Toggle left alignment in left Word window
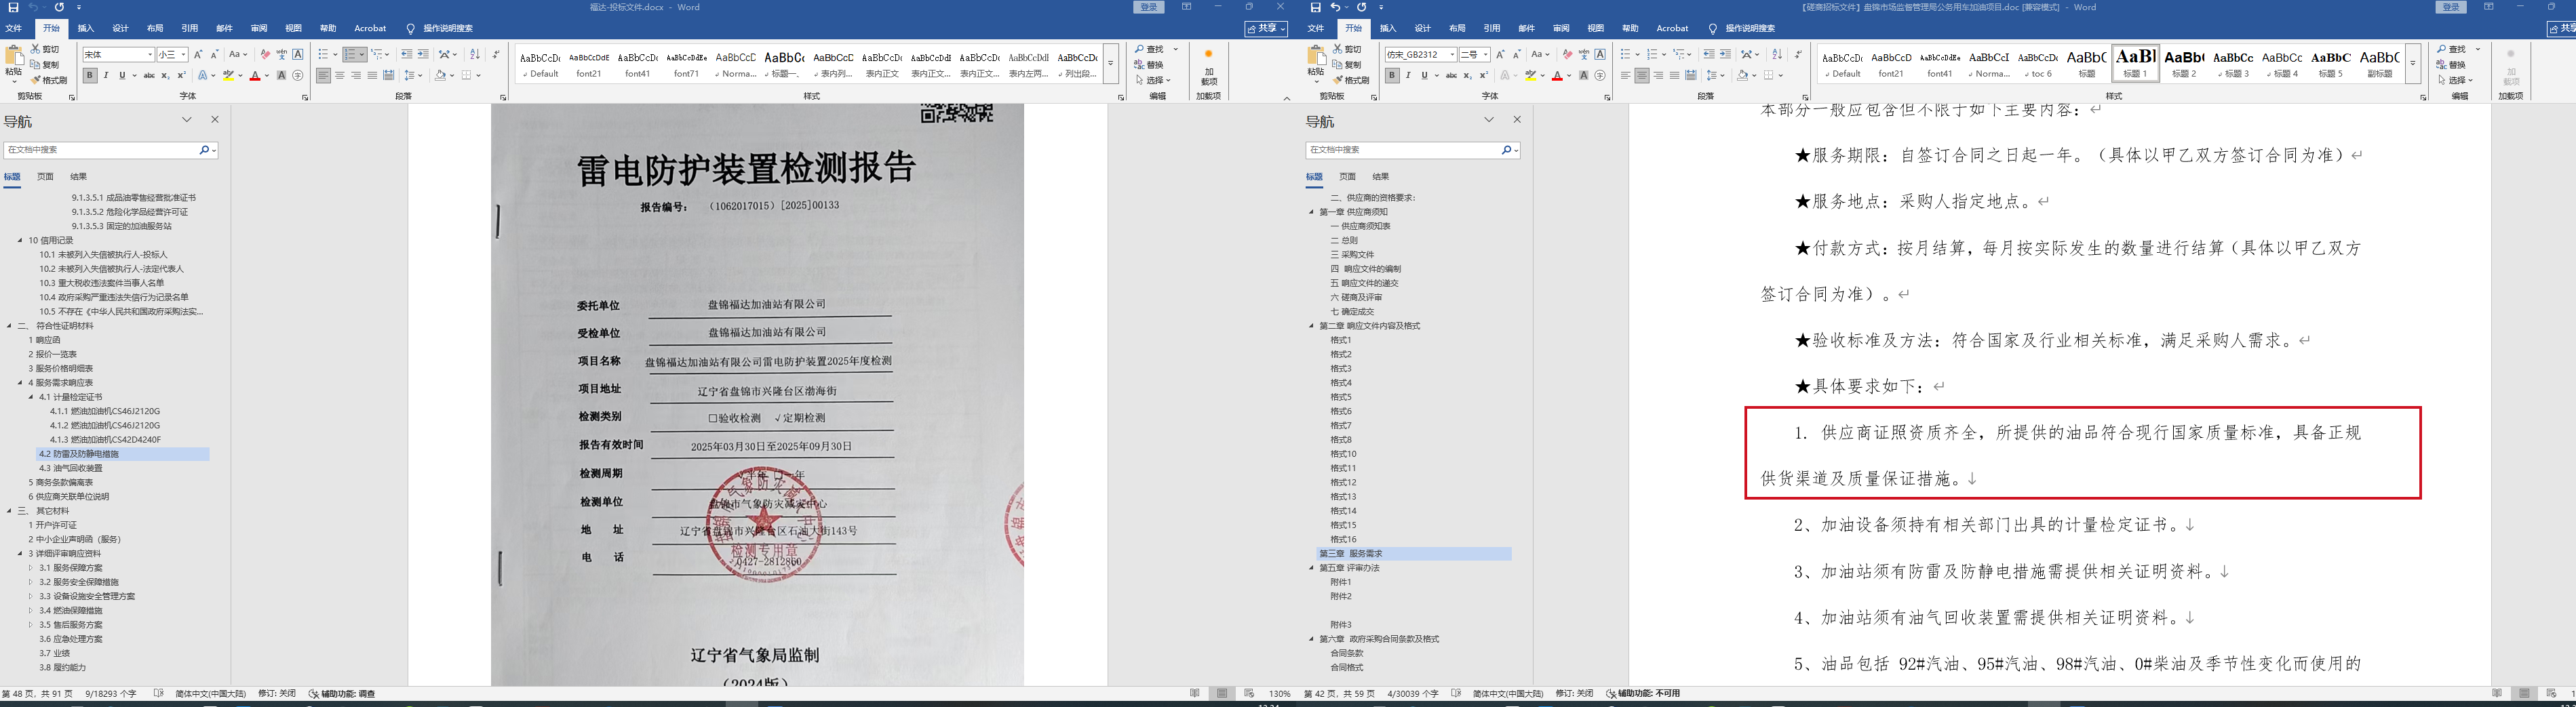Screen dimensions: 2576x707 point(323,75)
